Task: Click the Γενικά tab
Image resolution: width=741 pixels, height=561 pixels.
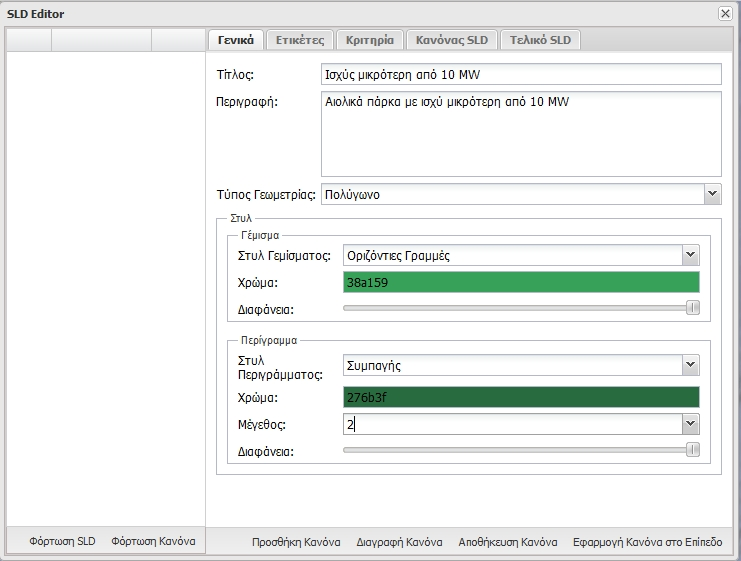Action: (x=236, y=40)
